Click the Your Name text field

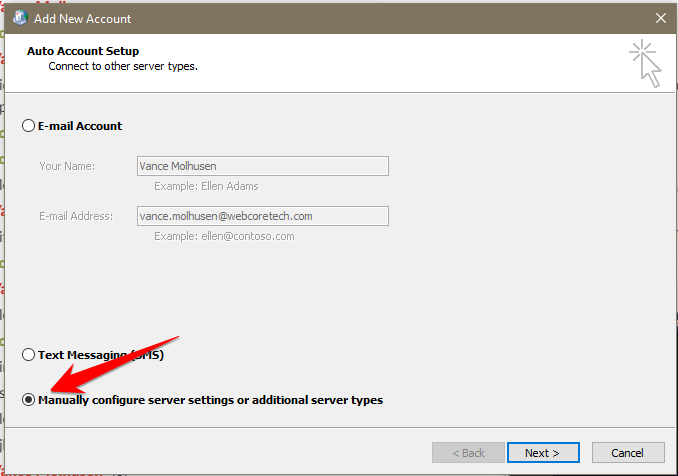[262, 166]
